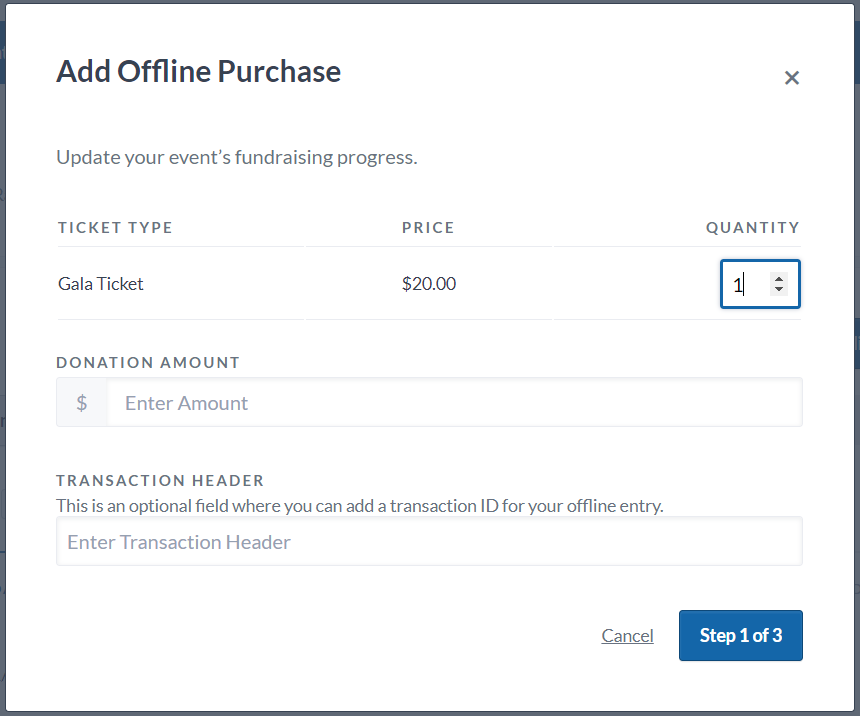Click the TICKET TYPE column header

115,228
